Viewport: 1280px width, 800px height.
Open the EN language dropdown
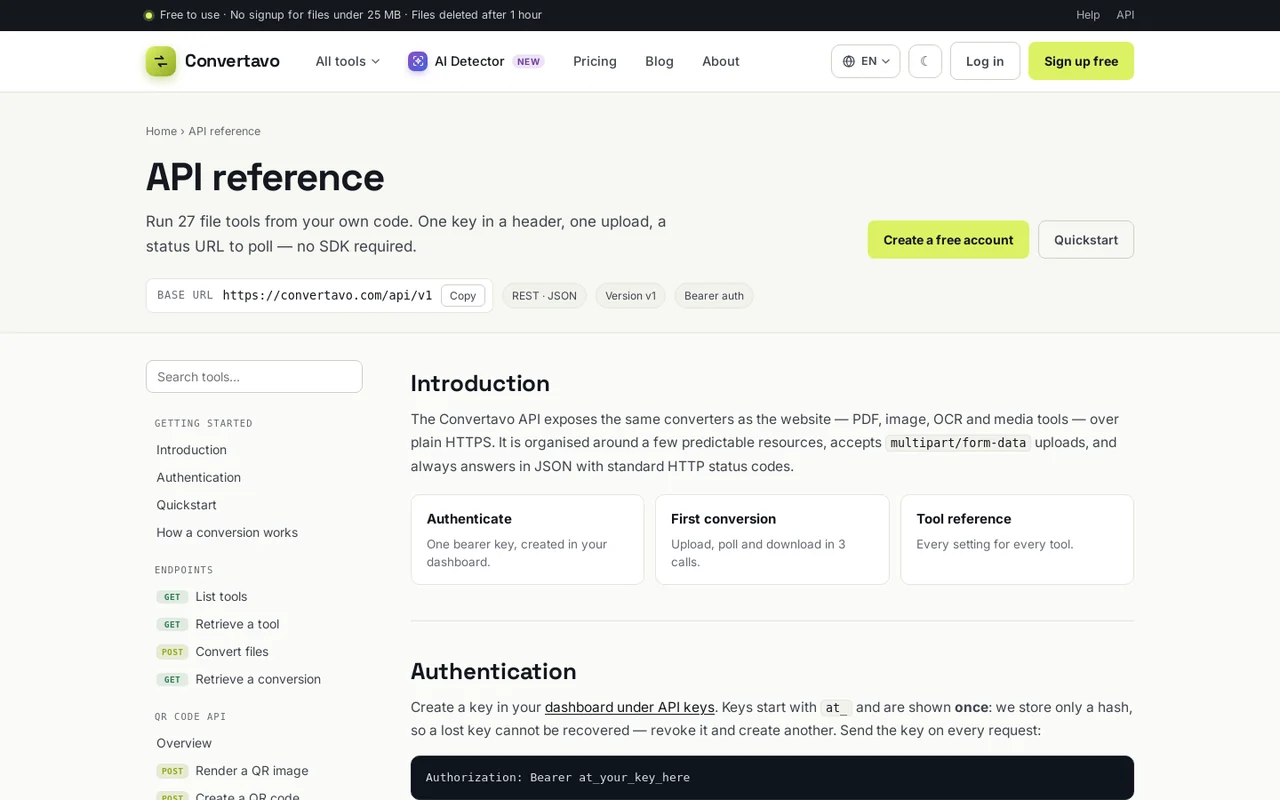point(866,61)
